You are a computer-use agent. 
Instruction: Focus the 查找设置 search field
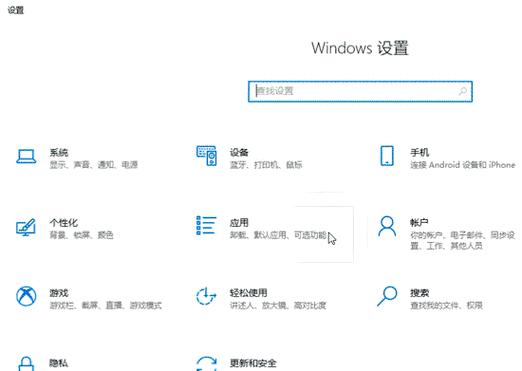(x=360, y=91)
